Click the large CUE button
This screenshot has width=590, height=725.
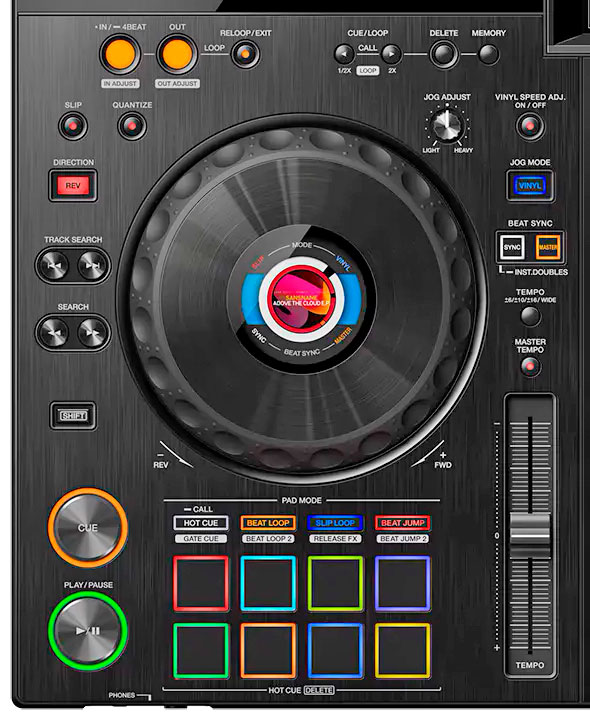(88, 528)
